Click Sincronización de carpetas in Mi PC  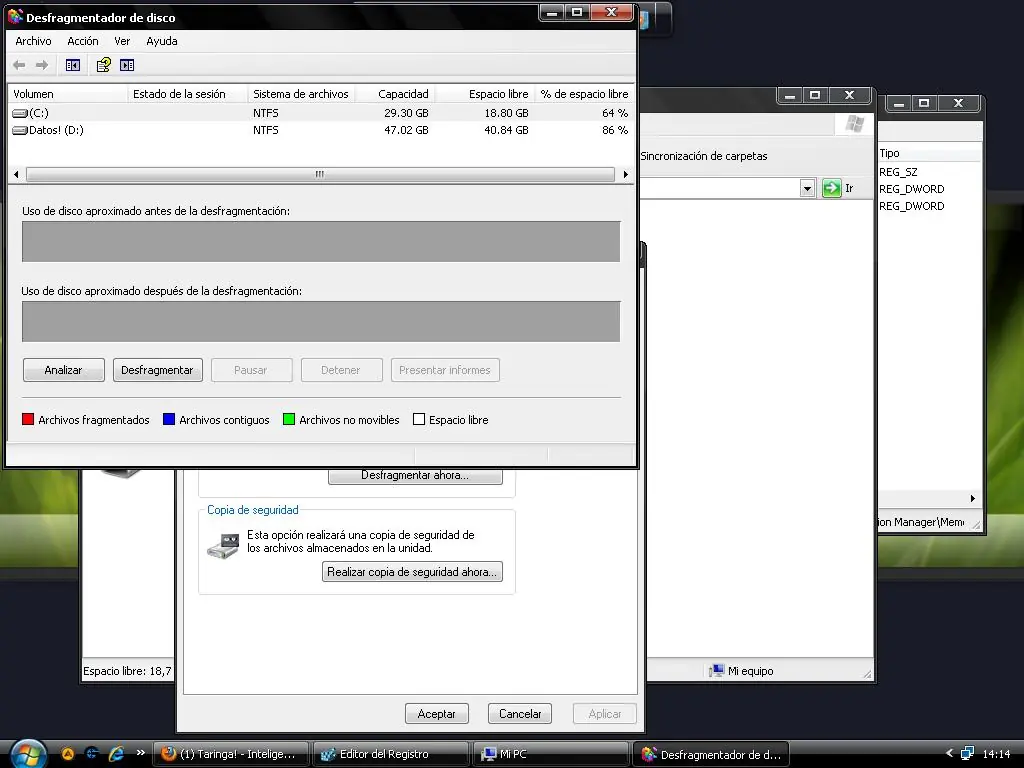[x=704, y=156]
